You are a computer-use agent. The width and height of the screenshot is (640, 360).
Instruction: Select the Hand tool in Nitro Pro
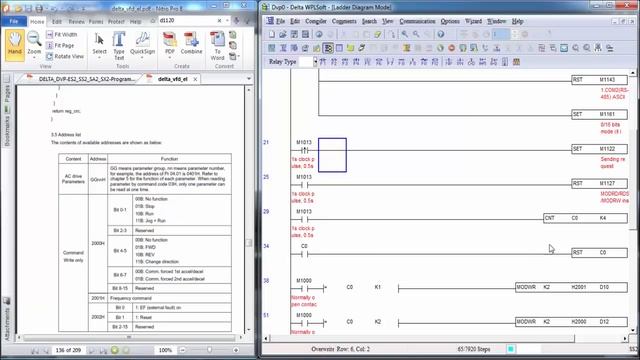15,45
